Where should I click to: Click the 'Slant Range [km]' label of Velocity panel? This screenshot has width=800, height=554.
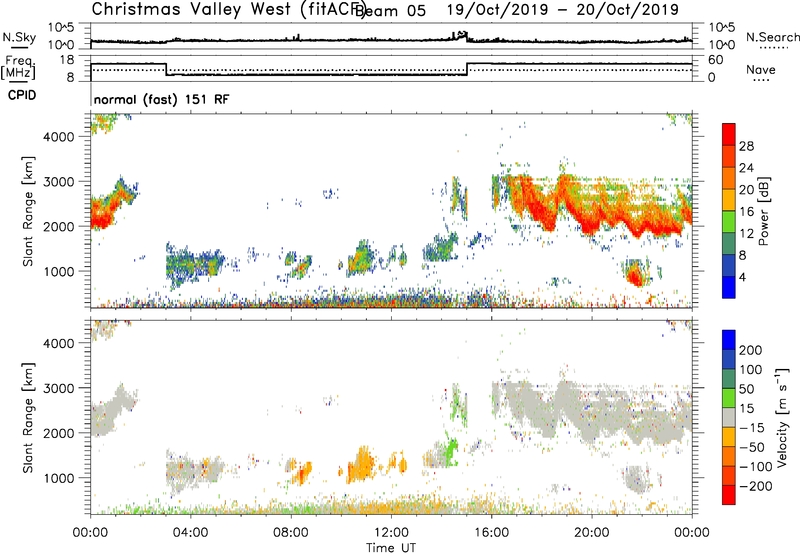pyautogui.click(x=28, y=417)
